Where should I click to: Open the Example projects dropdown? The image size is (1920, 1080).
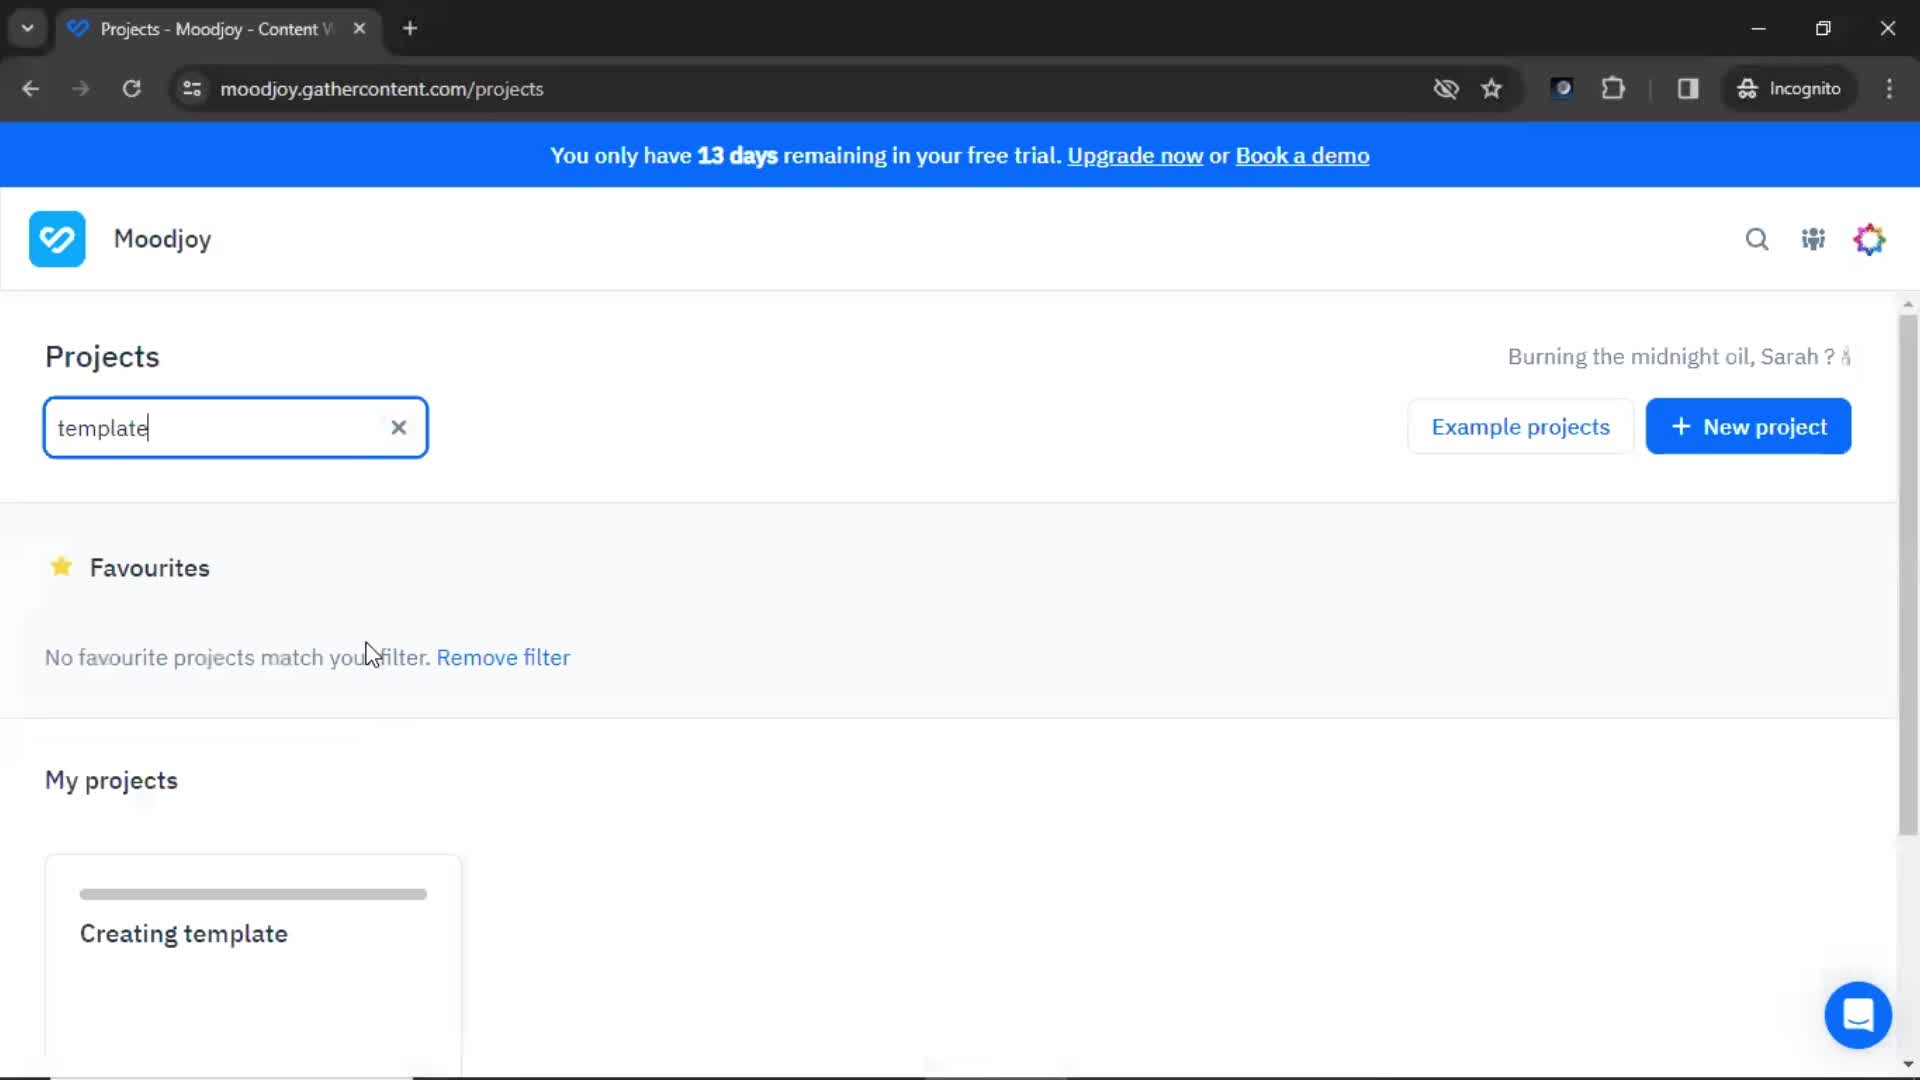coord(1520,426)
